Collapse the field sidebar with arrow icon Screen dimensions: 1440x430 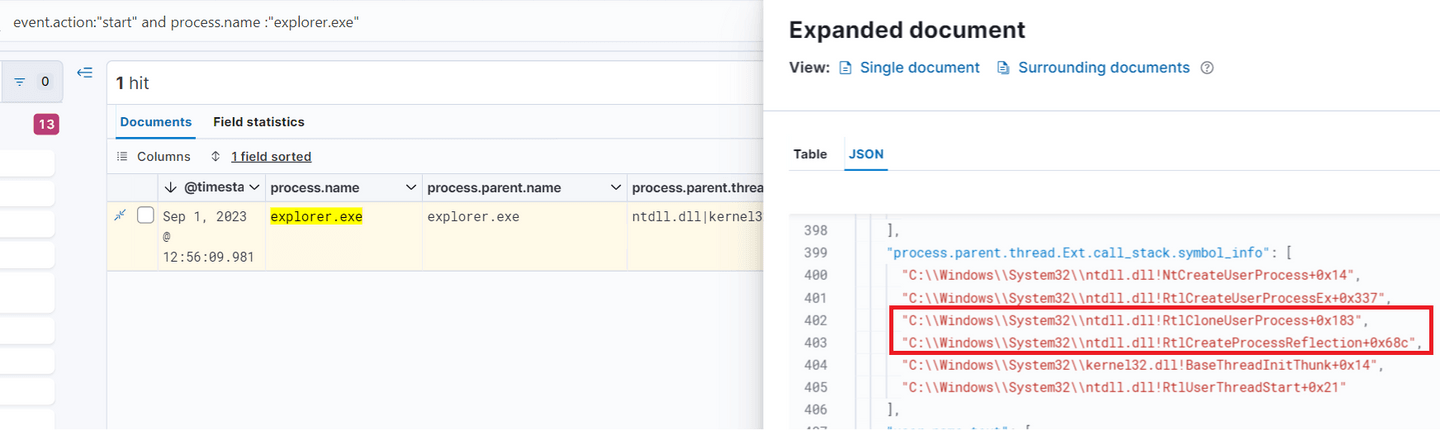pos(85,73)
